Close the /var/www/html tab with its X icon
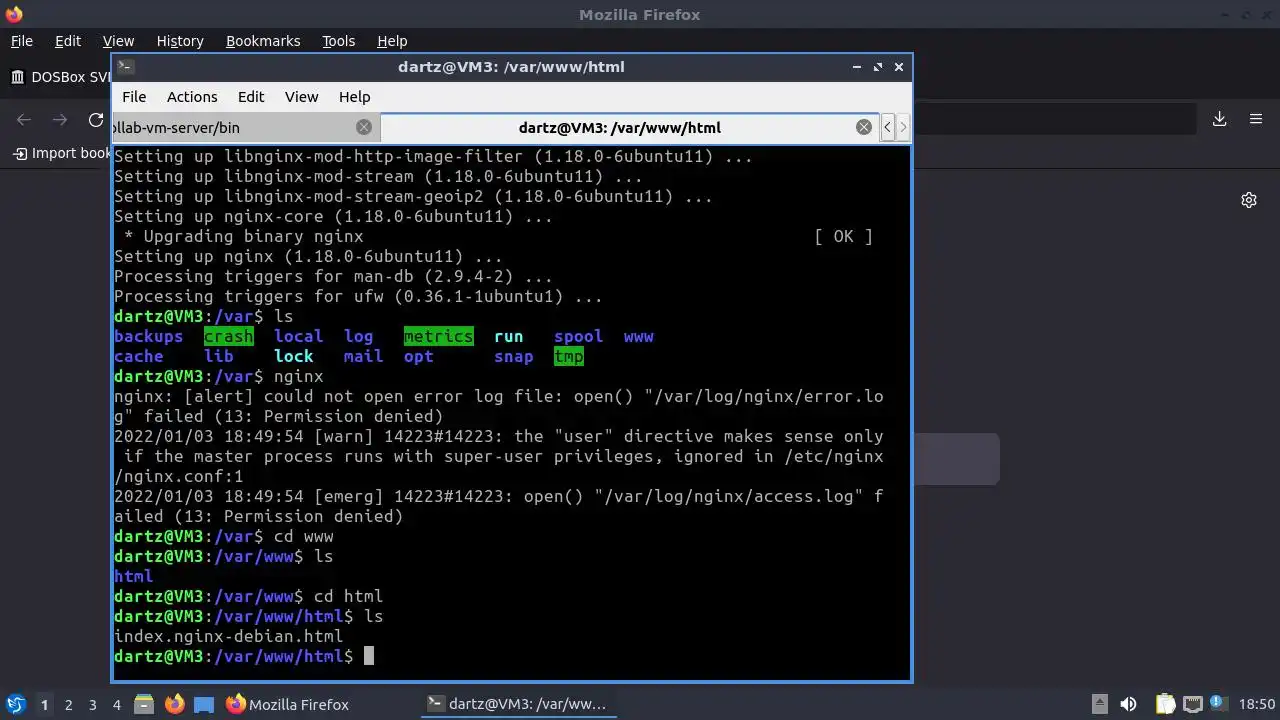 coord(864,127)
